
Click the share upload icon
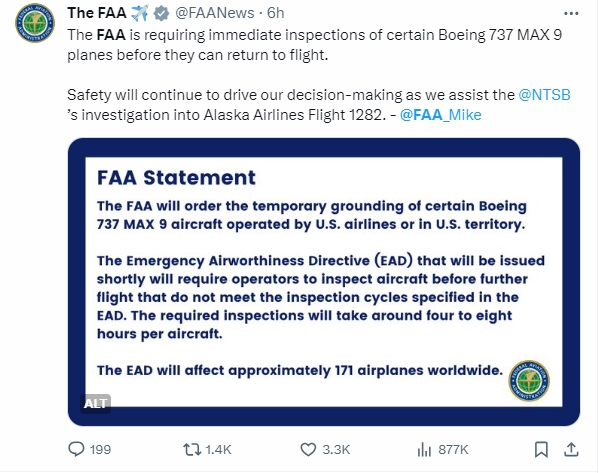click(571, 449)
